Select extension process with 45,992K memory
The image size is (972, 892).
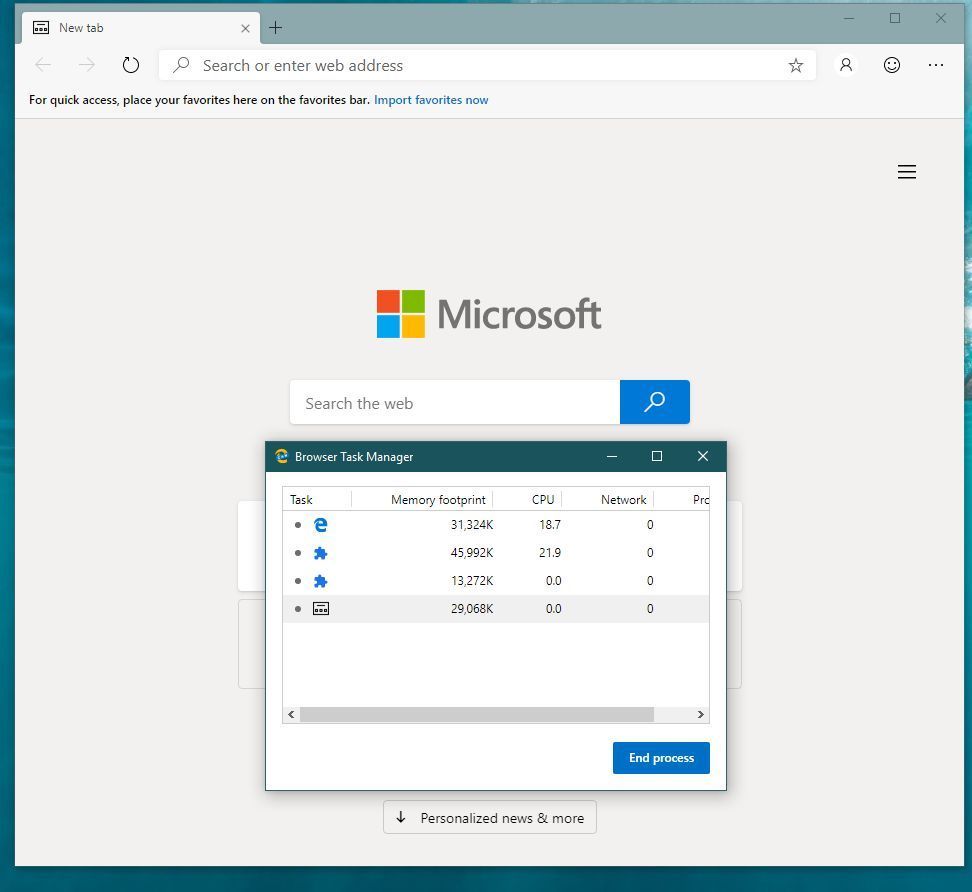[x=496, y=553]
